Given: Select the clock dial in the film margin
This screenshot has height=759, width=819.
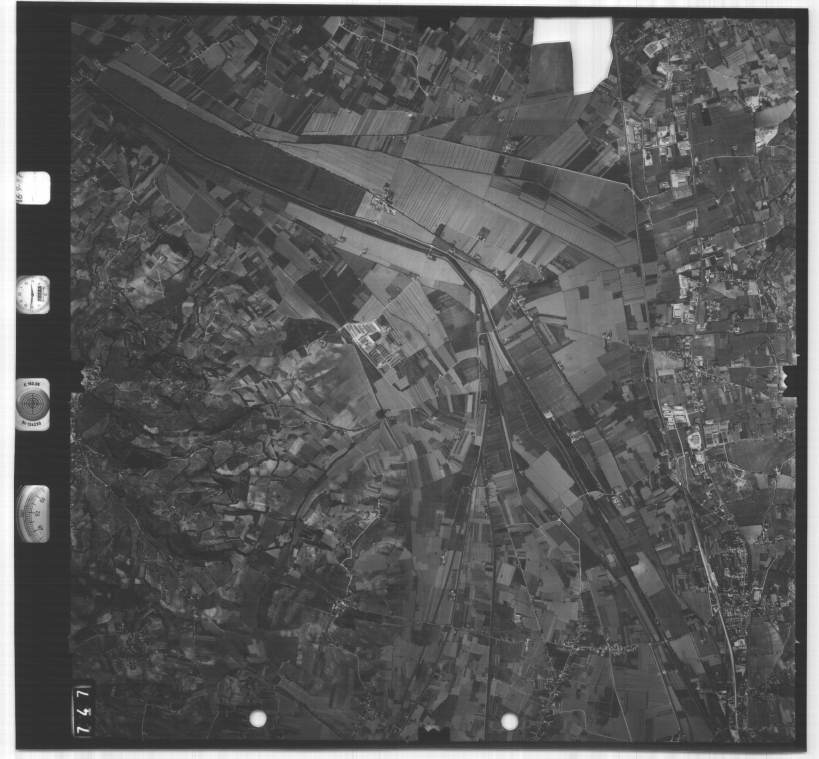Looking at the screenshot, I should pos(33,295).
